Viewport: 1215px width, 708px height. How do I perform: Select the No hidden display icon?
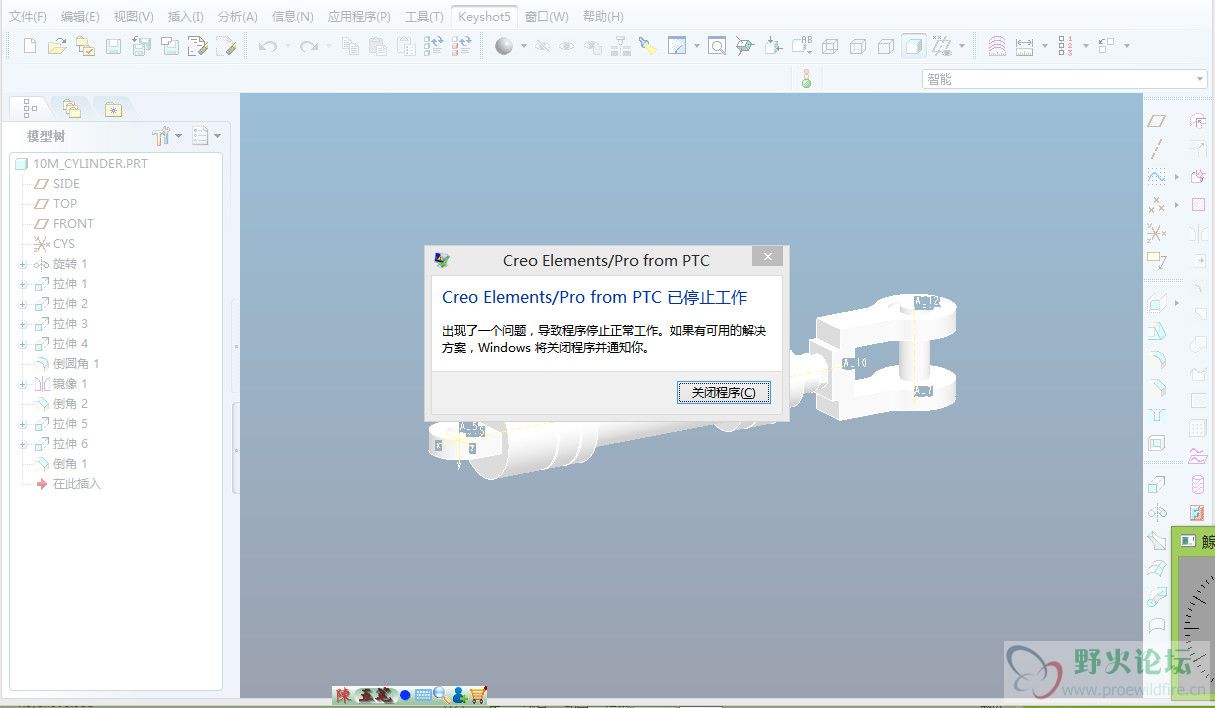click(886, 46)
